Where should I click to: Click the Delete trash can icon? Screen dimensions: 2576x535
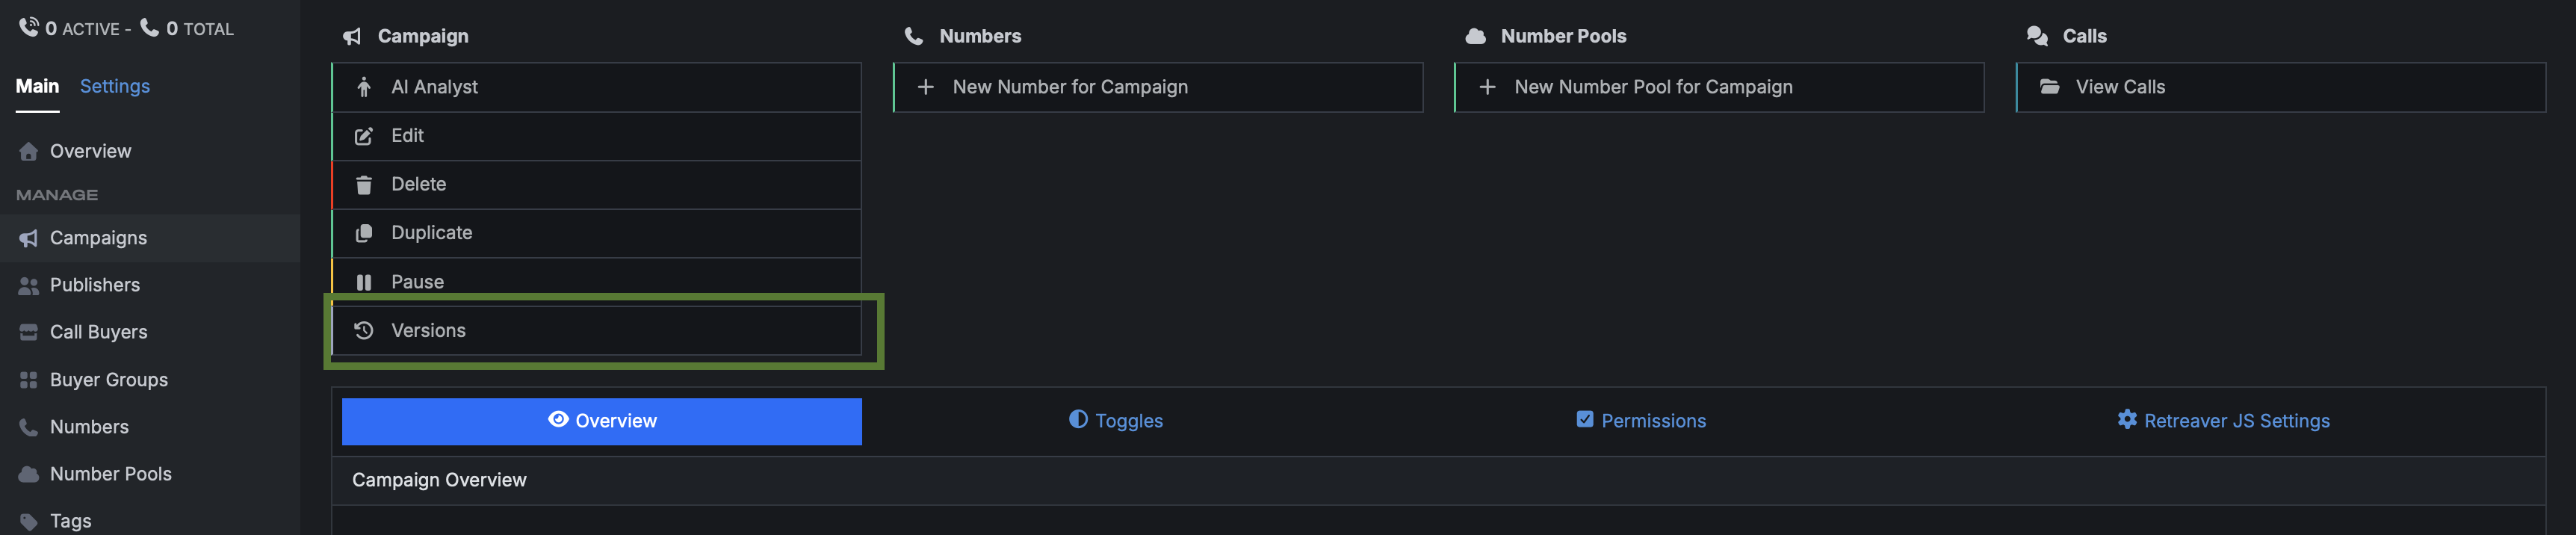tap(364, 184)
